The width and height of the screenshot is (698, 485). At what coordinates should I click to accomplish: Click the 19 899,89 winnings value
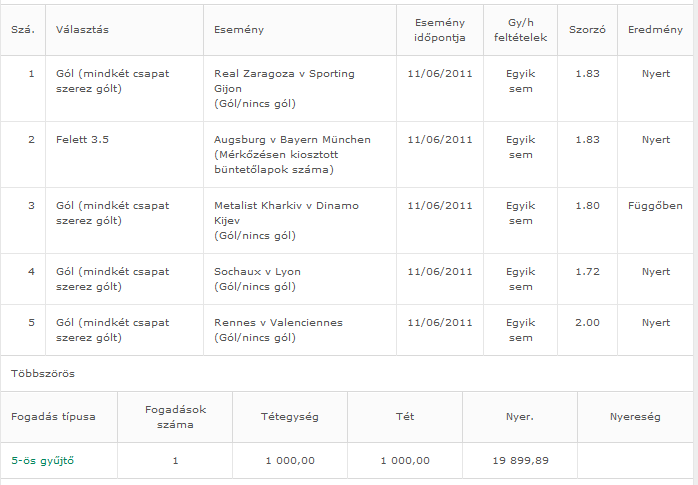pos(520,460)
